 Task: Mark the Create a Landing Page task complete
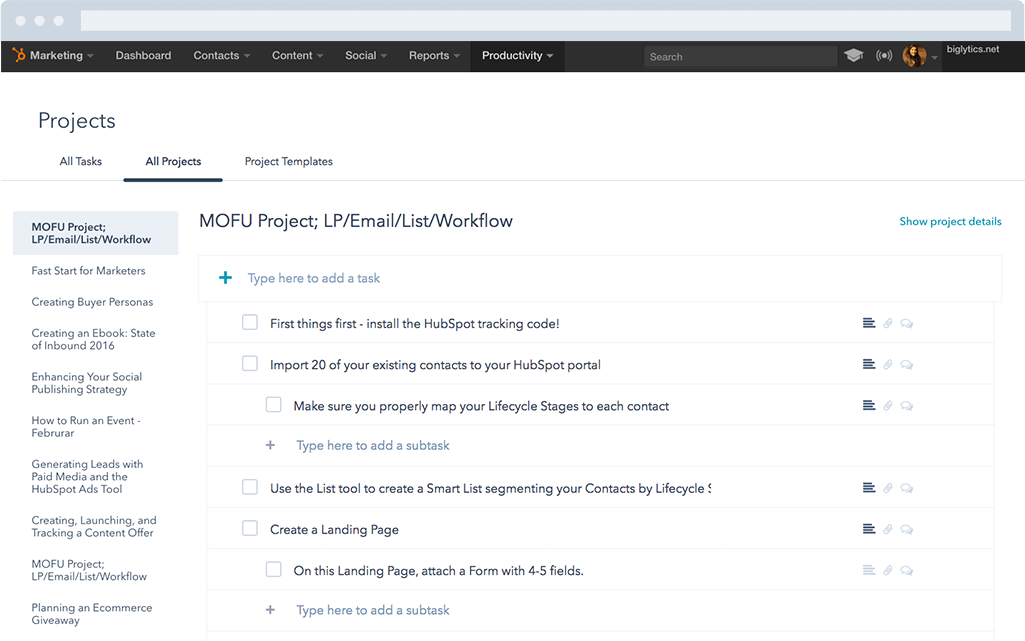pyautogui.click(x=248, y=529)
